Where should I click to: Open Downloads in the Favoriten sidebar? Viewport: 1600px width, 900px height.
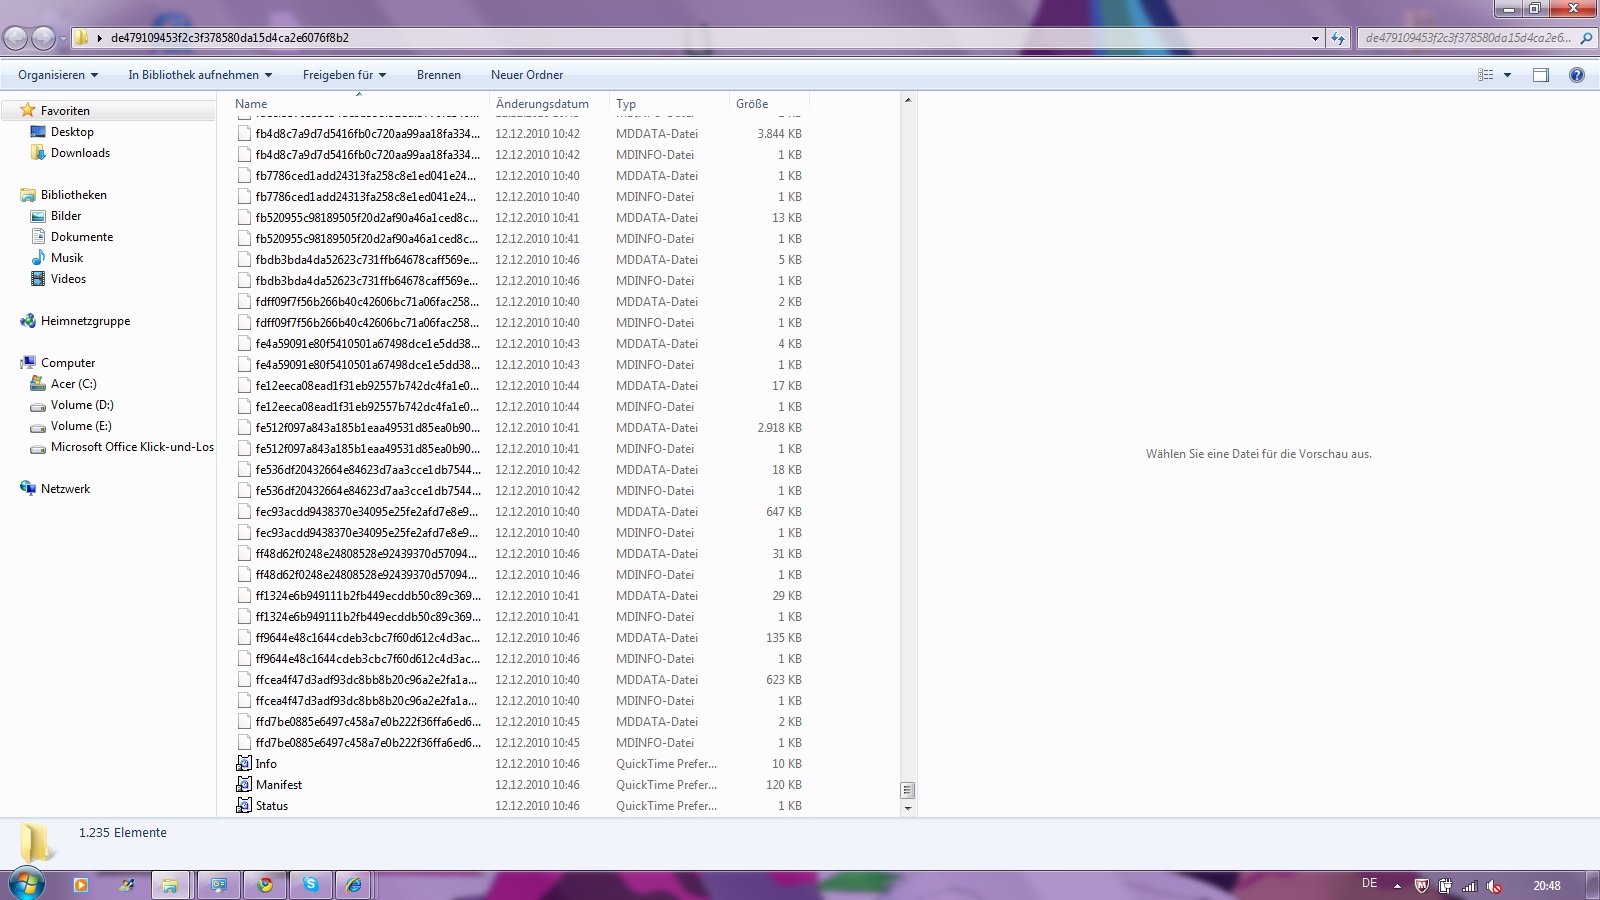point(80,153)
